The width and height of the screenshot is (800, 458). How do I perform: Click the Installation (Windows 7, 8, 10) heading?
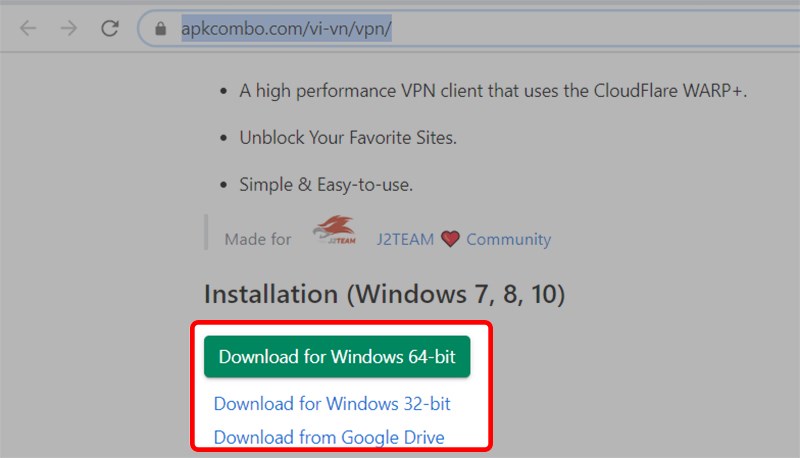(385, 294)
